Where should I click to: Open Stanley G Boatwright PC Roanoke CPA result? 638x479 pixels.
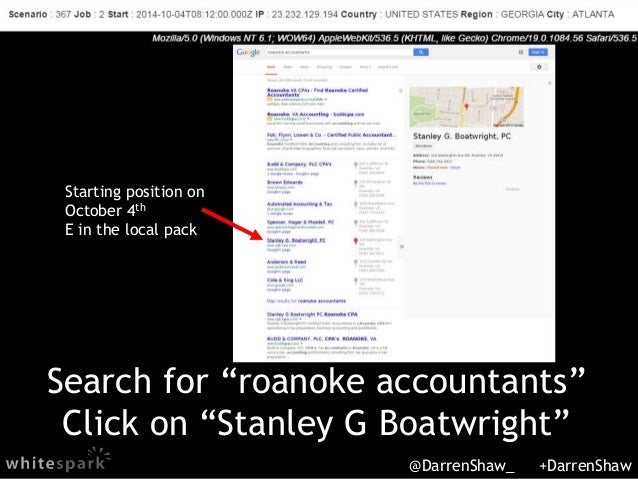tap(312, 314)
